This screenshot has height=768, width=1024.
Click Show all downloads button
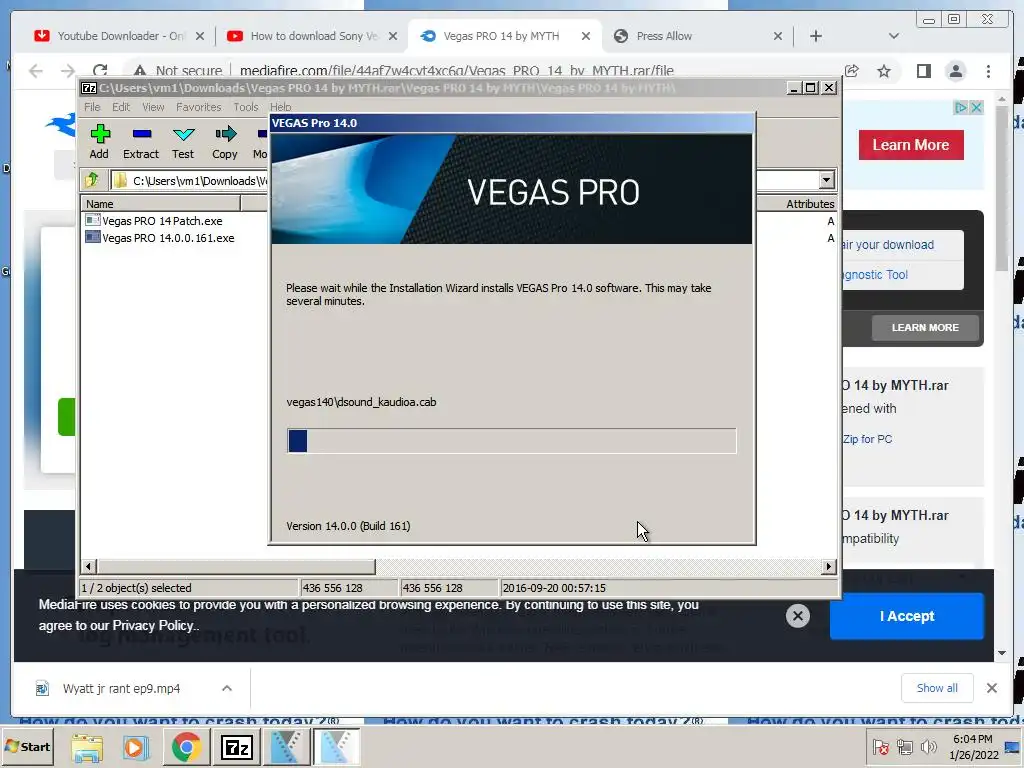(x=936, y=688)
